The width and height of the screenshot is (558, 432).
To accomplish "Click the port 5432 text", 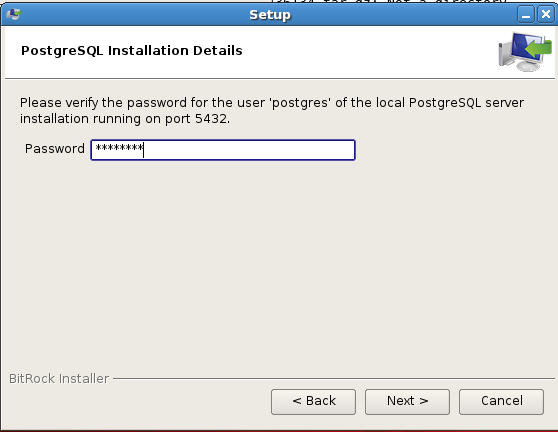I will click(196, 118).
